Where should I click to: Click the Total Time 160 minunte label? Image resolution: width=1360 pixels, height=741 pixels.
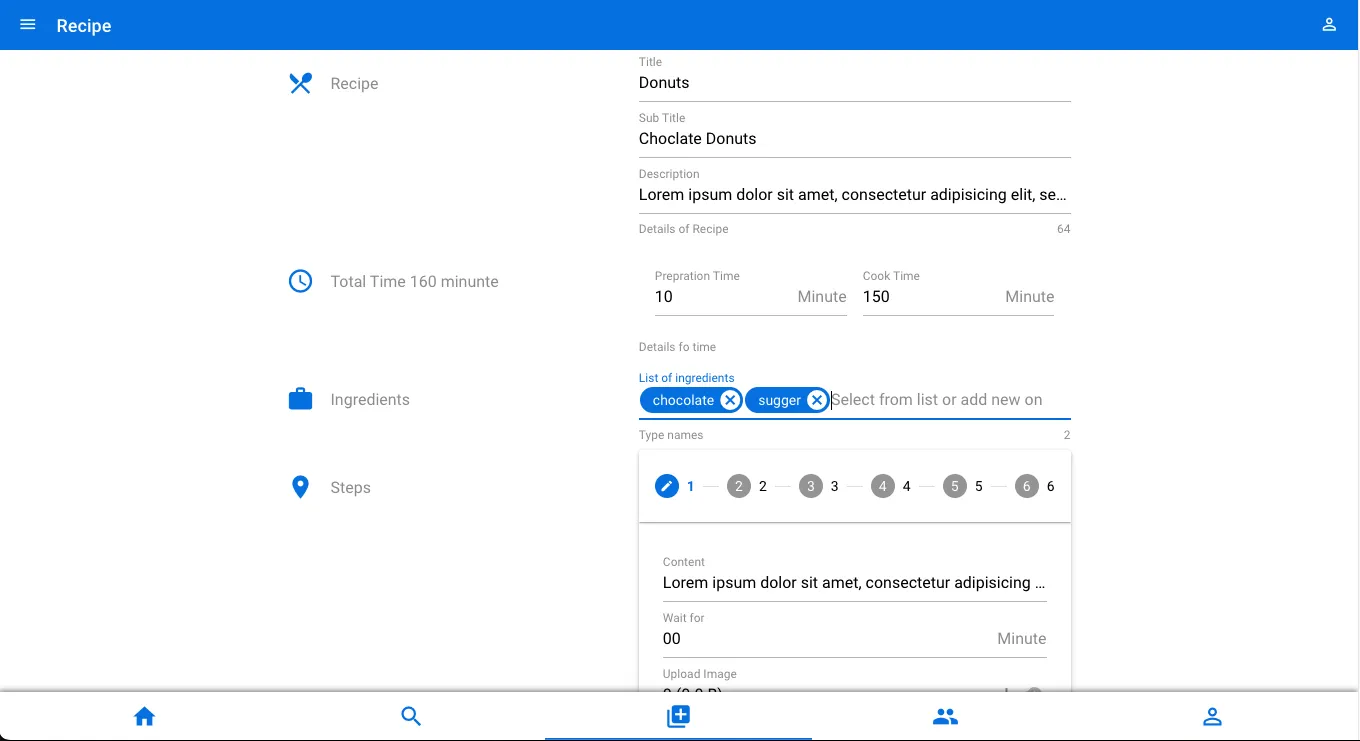(x=414, y=282)
